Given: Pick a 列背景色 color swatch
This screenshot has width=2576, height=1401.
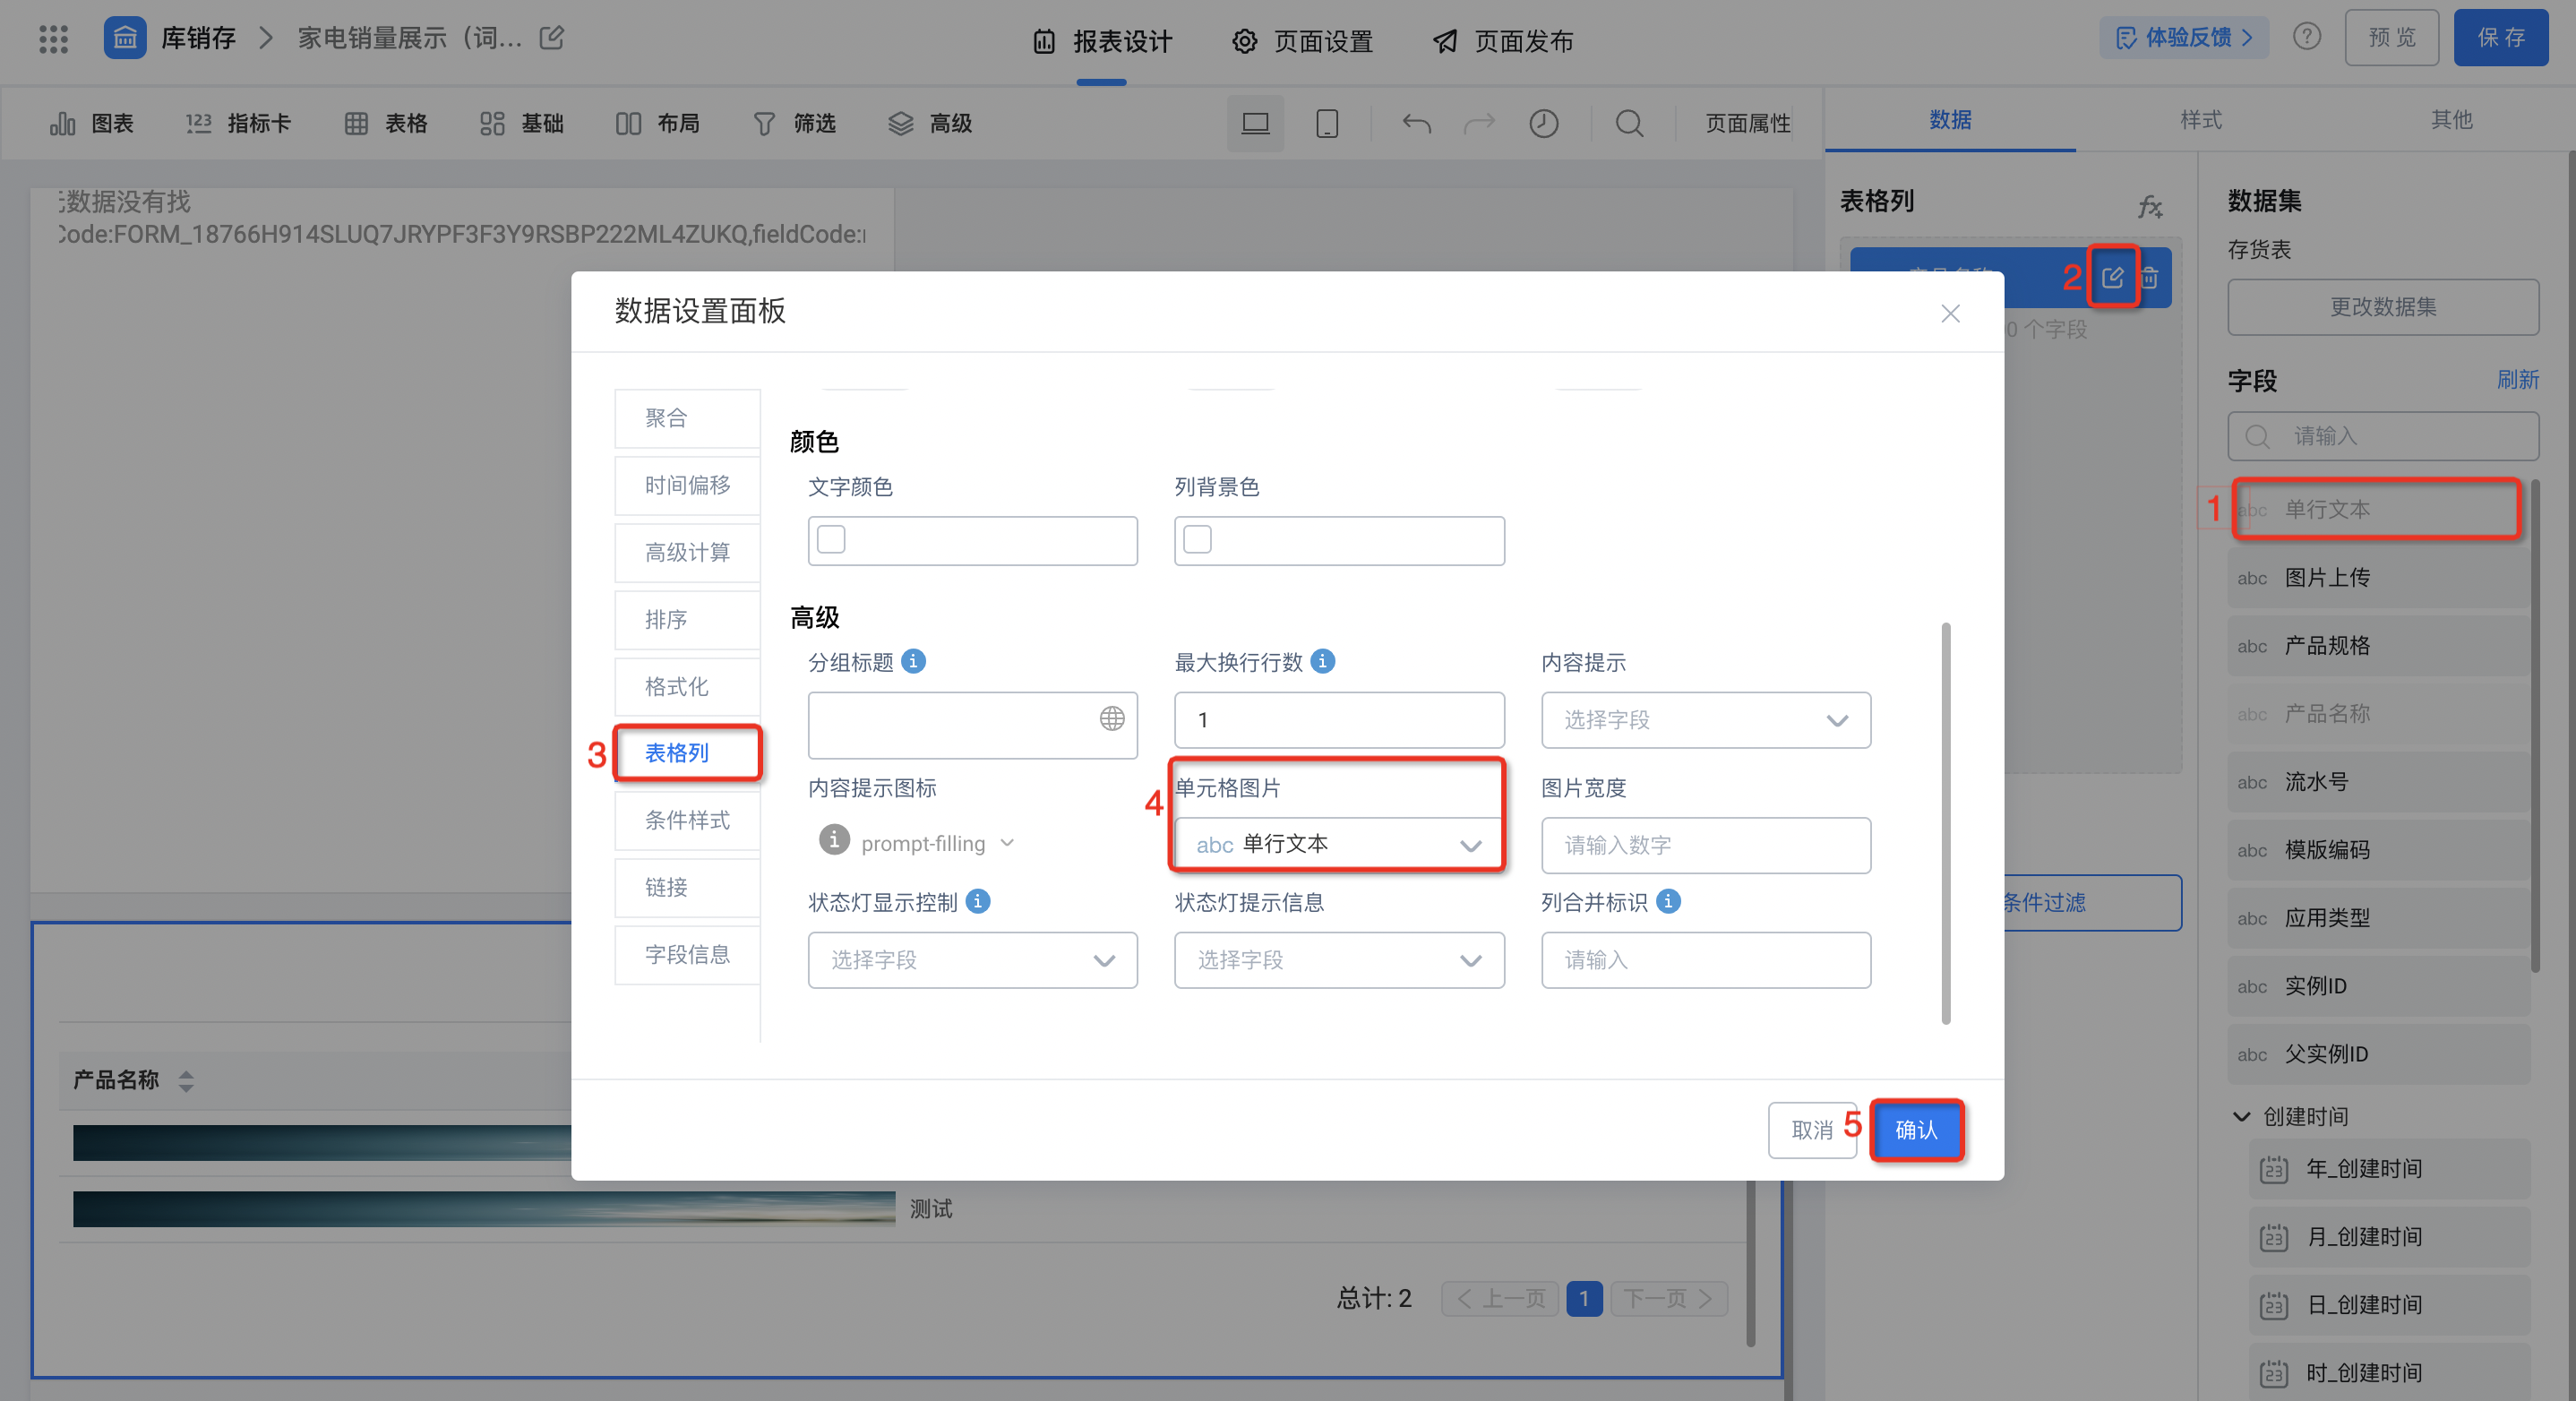Looking at the screenshot, I should (1197, 539).
